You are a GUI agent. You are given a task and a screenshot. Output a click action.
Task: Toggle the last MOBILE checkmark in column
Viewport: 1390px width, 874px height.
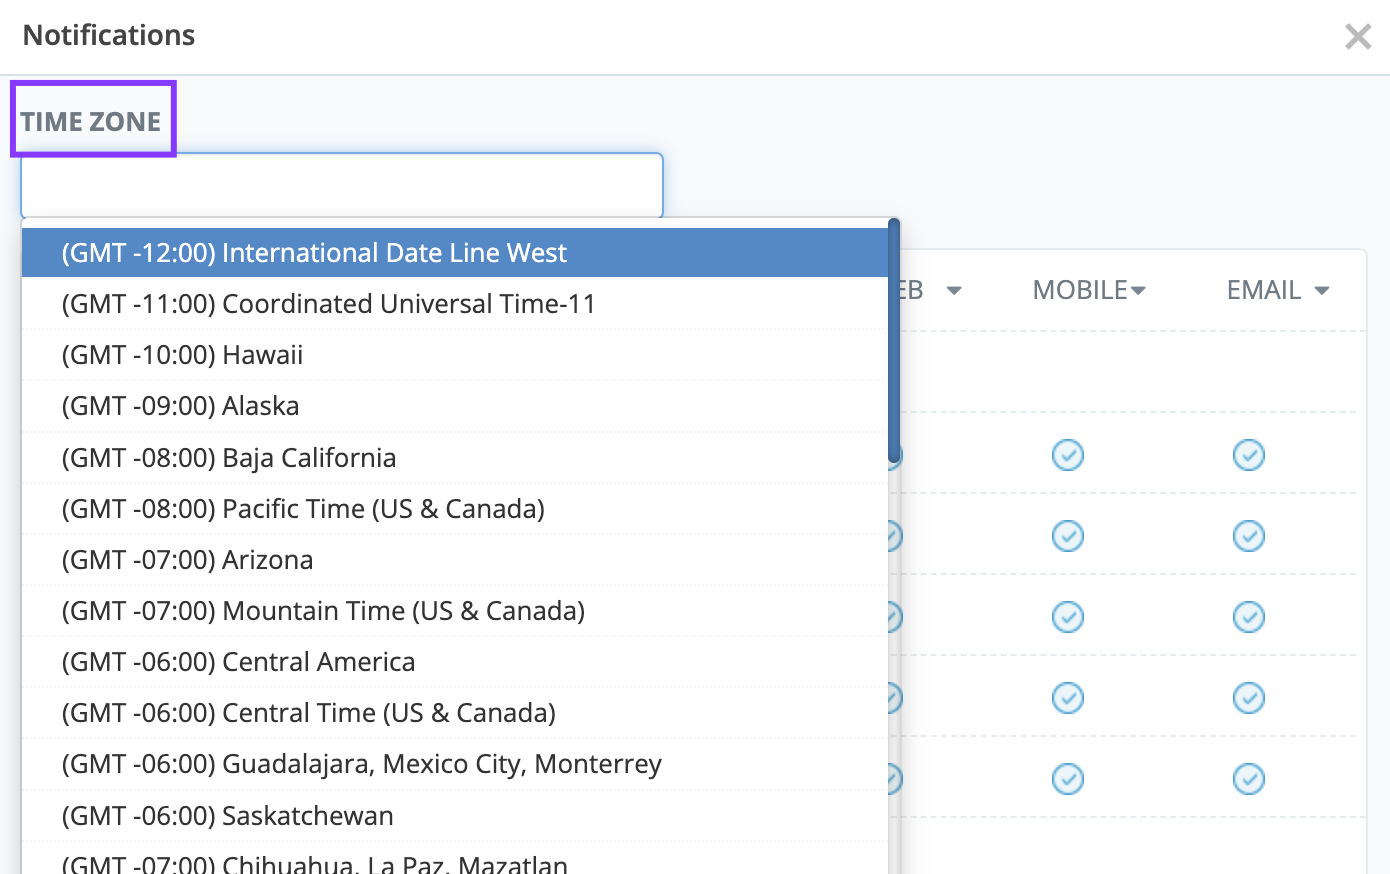pos(1068,779)
